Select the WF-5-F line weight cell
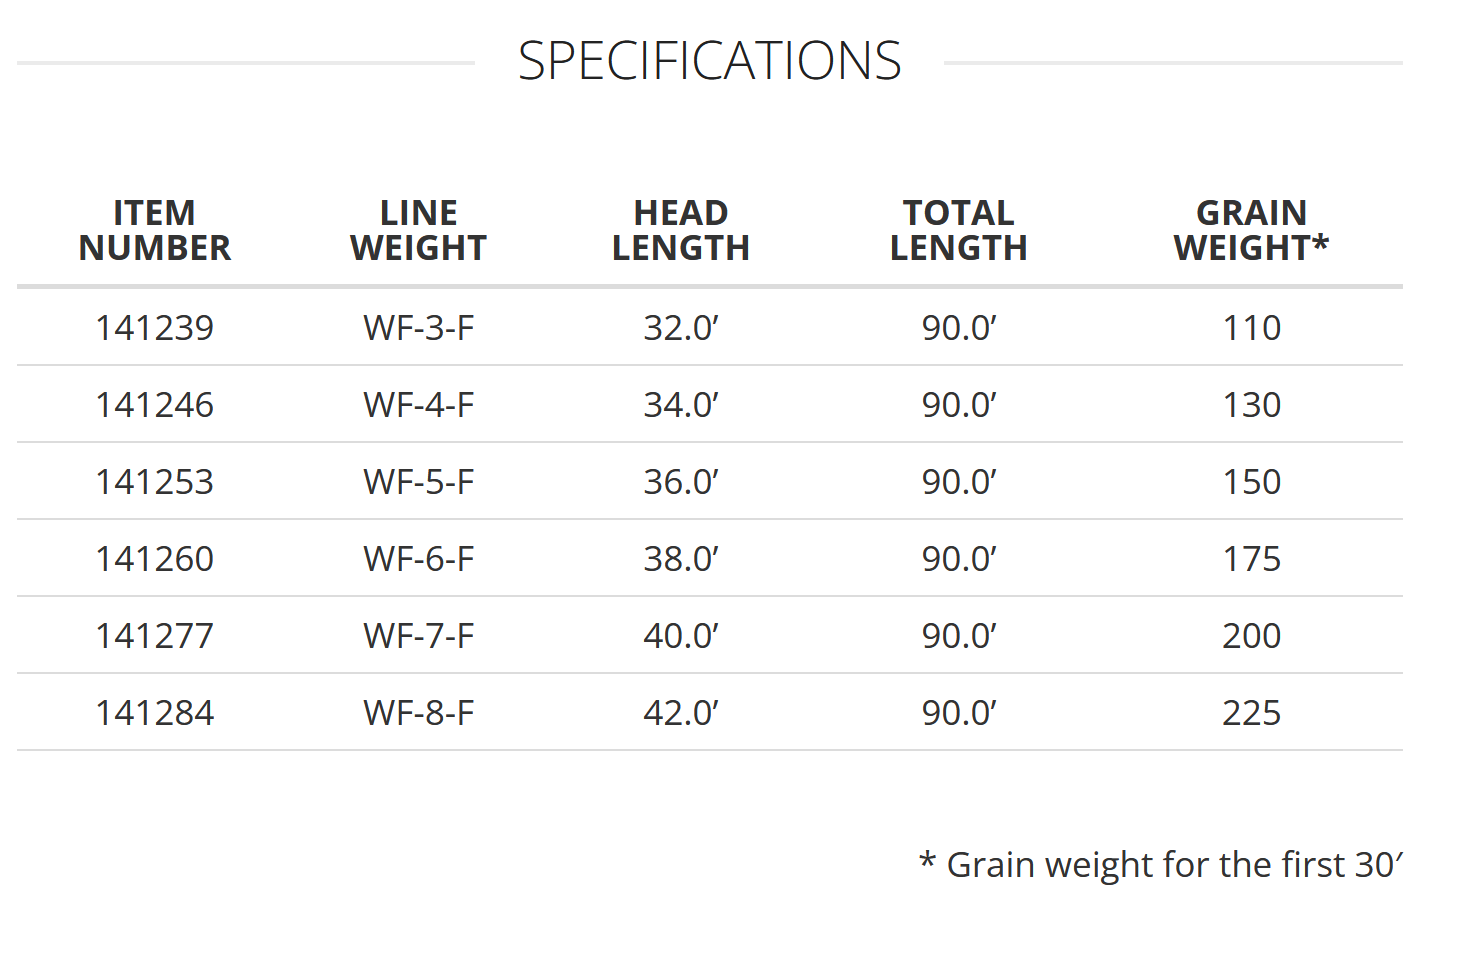 (418, 482)
